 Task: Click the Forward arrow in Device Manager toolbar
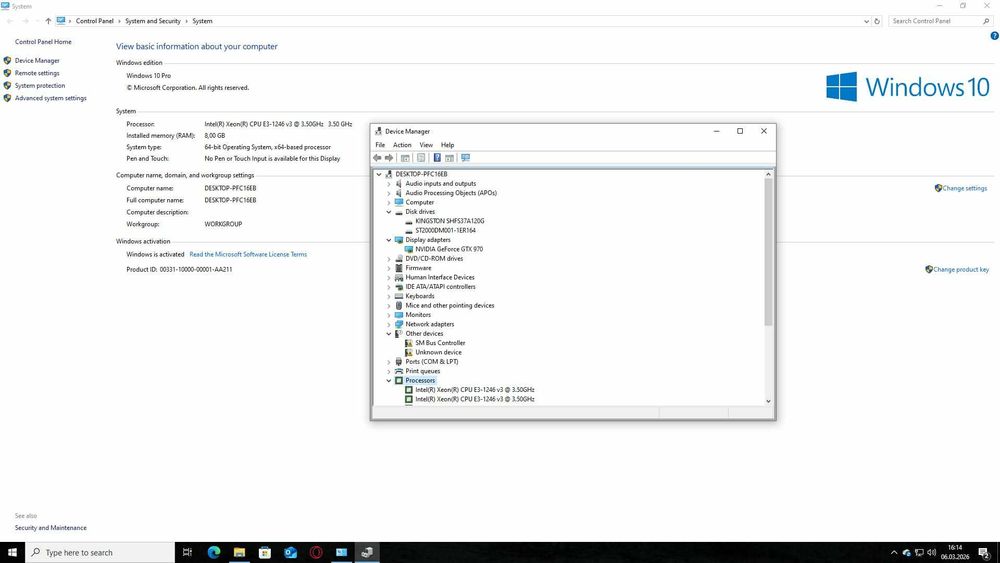(x=389, y=157)
